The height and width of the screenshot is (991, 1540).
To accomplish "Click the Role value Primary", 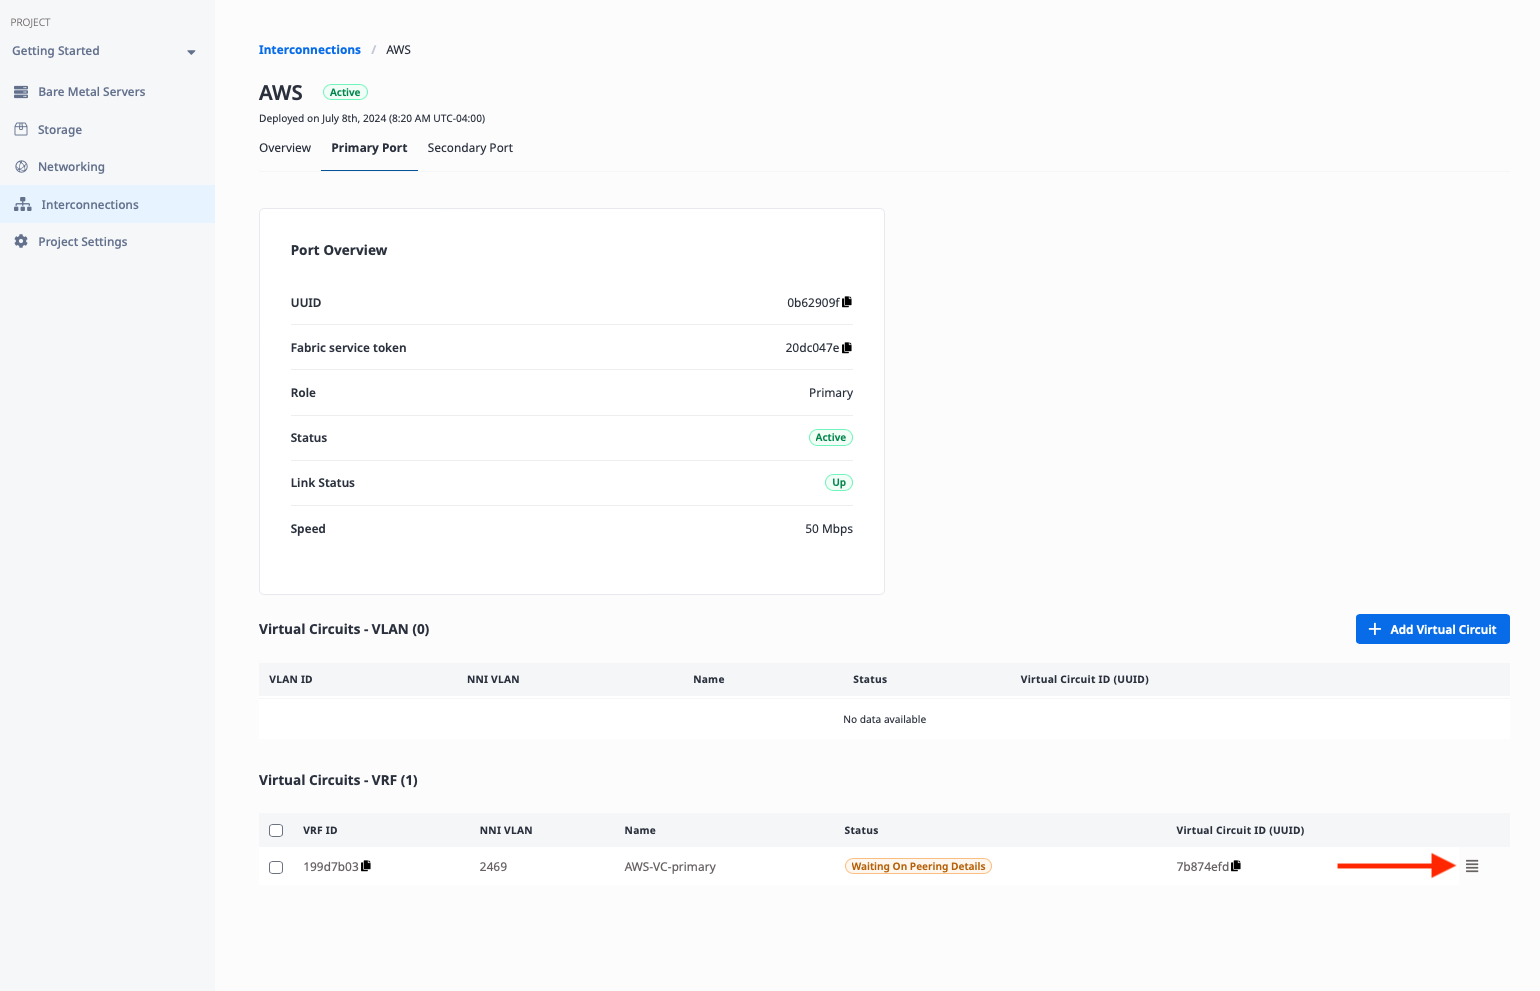I will click(x=831, y=393).
